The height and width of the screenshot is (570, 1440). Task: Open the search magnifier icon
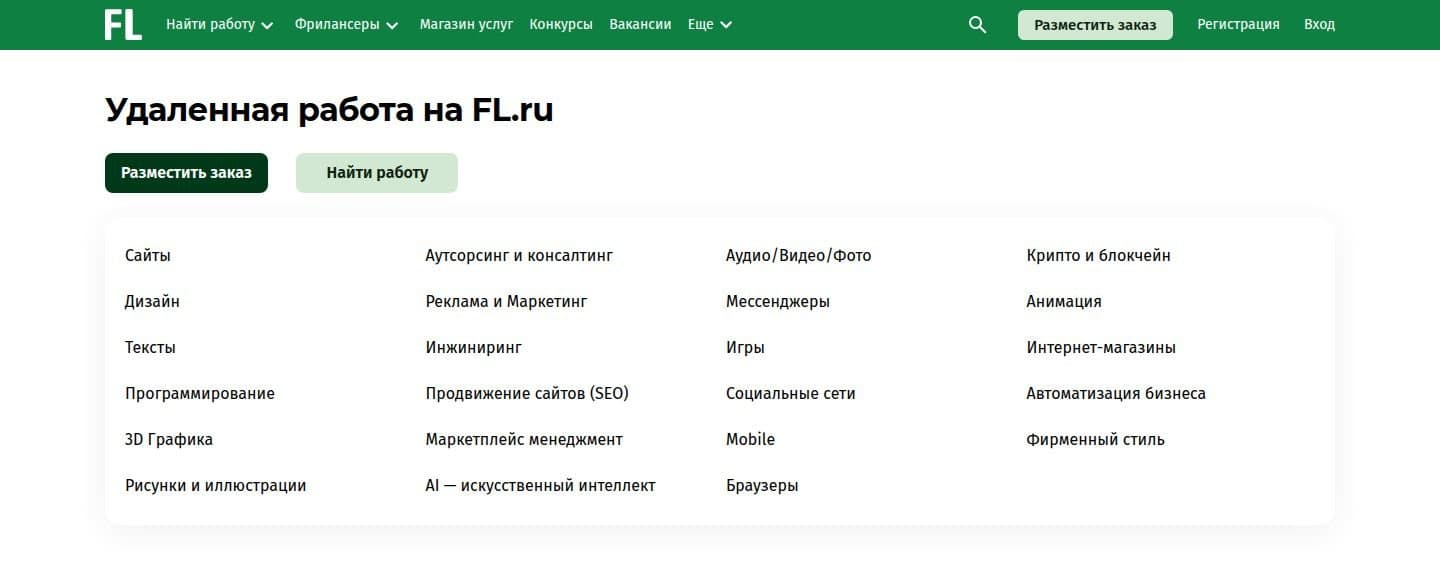(x=977, y=25)
